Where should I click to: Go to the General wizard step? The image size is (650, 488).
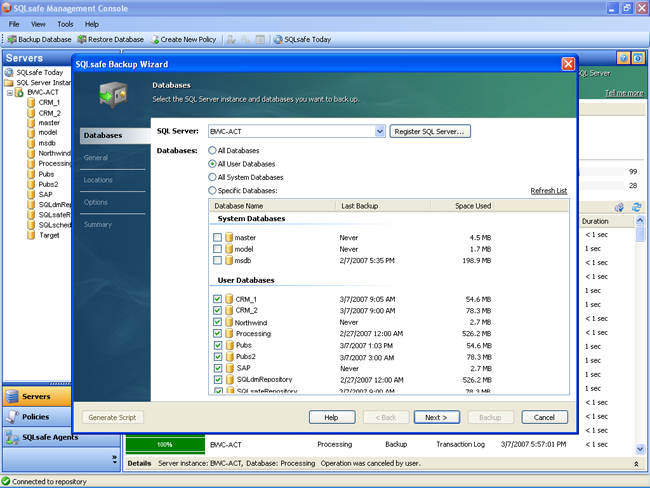click(x=96, y=158)
